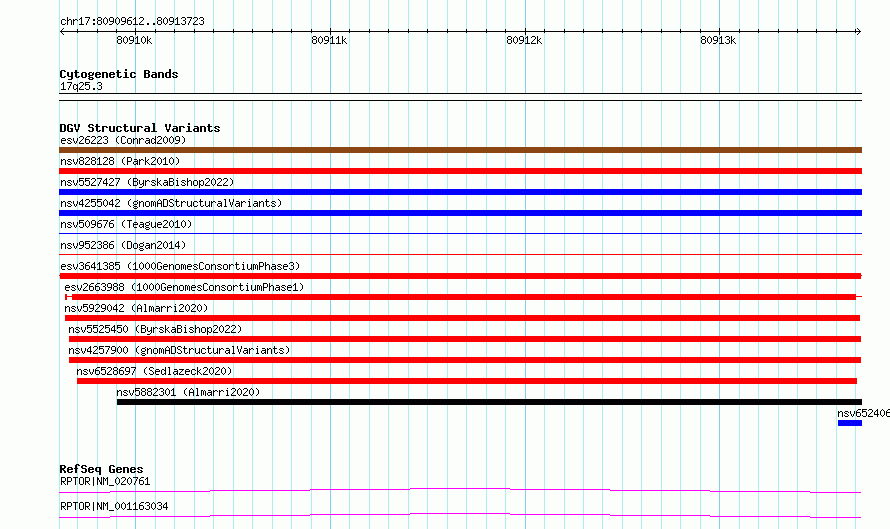Click the esv3641385 1000Genomes Phase3 red bar
Screen dimensions: 890x529
click(x=460, y=276)
